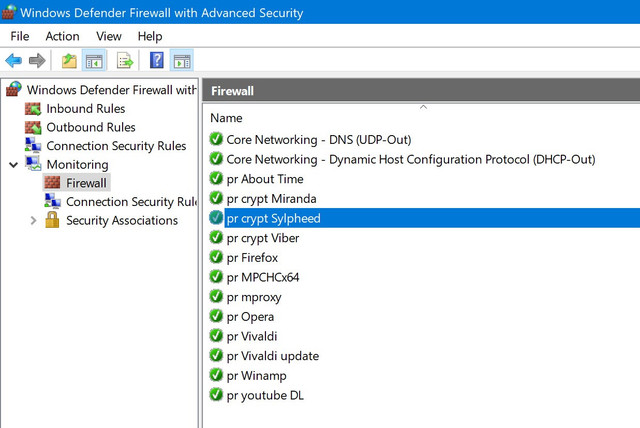Viewport: 640px width, 428px height.
Task: Select the Core Networking - DNS (UDP-Out) rule
Action: pyautogui.click(x=318, y=140)
